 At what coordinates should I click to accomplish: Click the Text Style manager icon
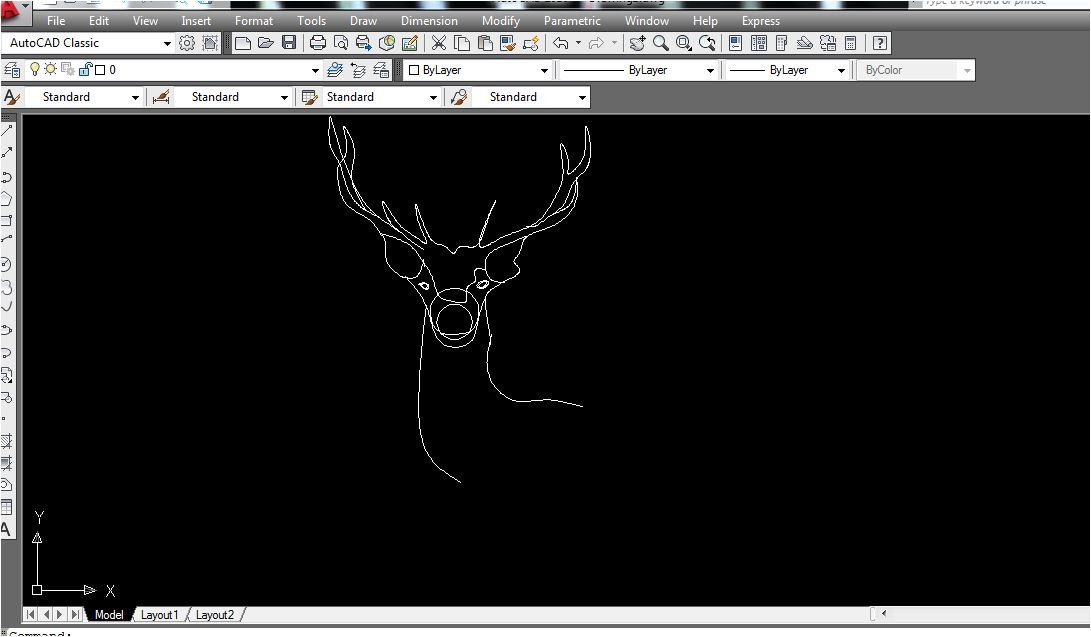coord(12,97)
